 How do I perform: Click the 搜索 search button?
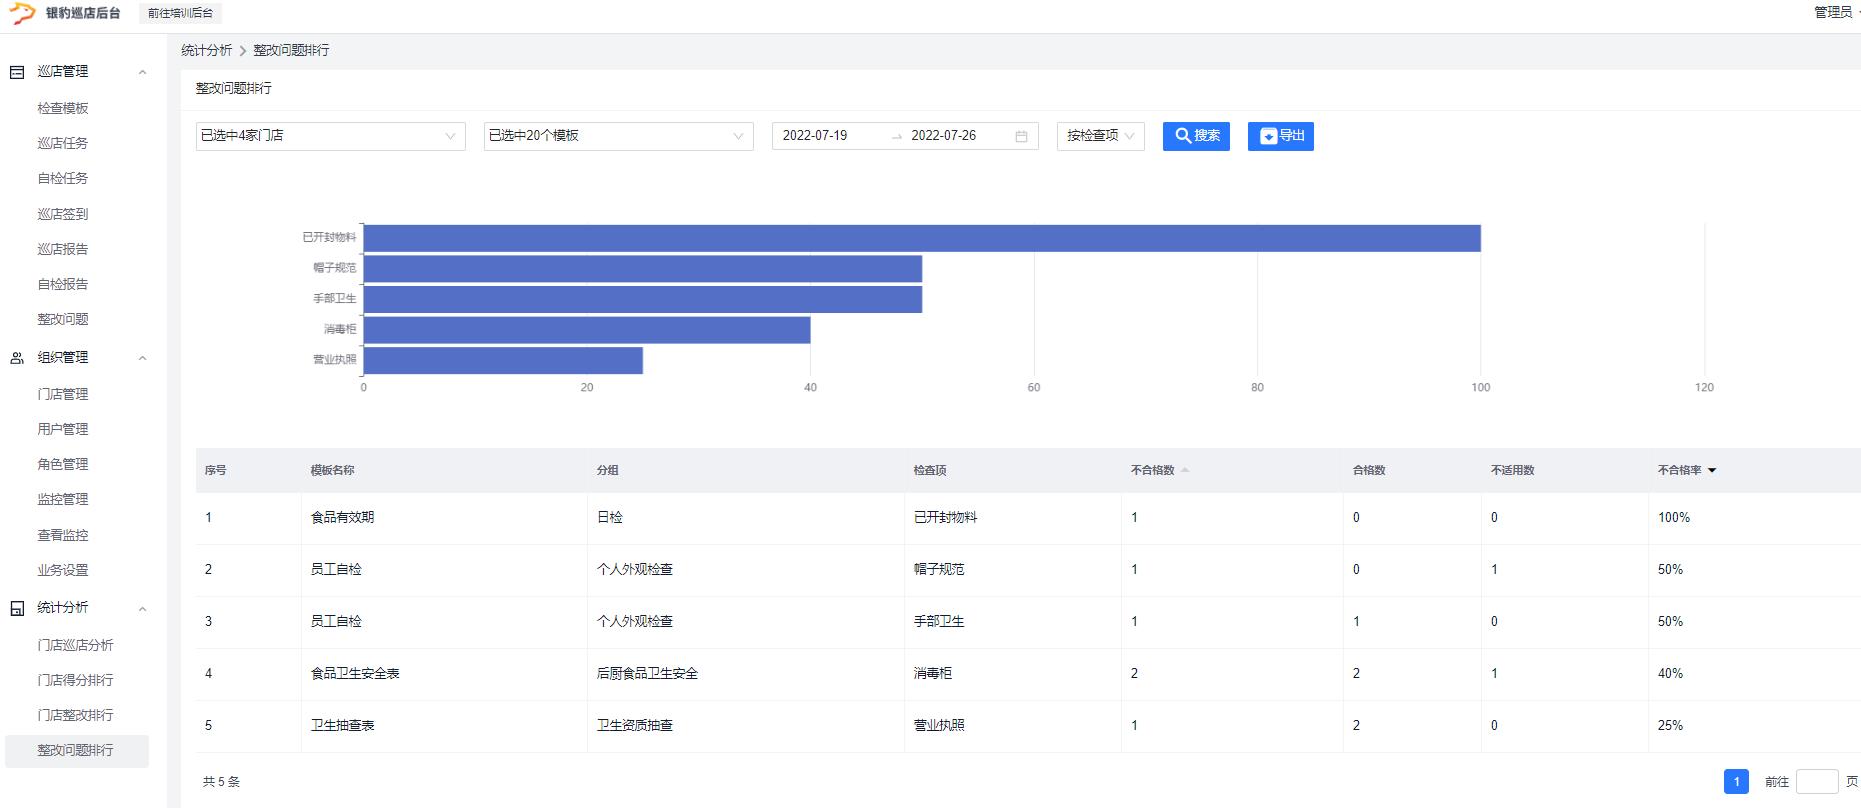1196,136
